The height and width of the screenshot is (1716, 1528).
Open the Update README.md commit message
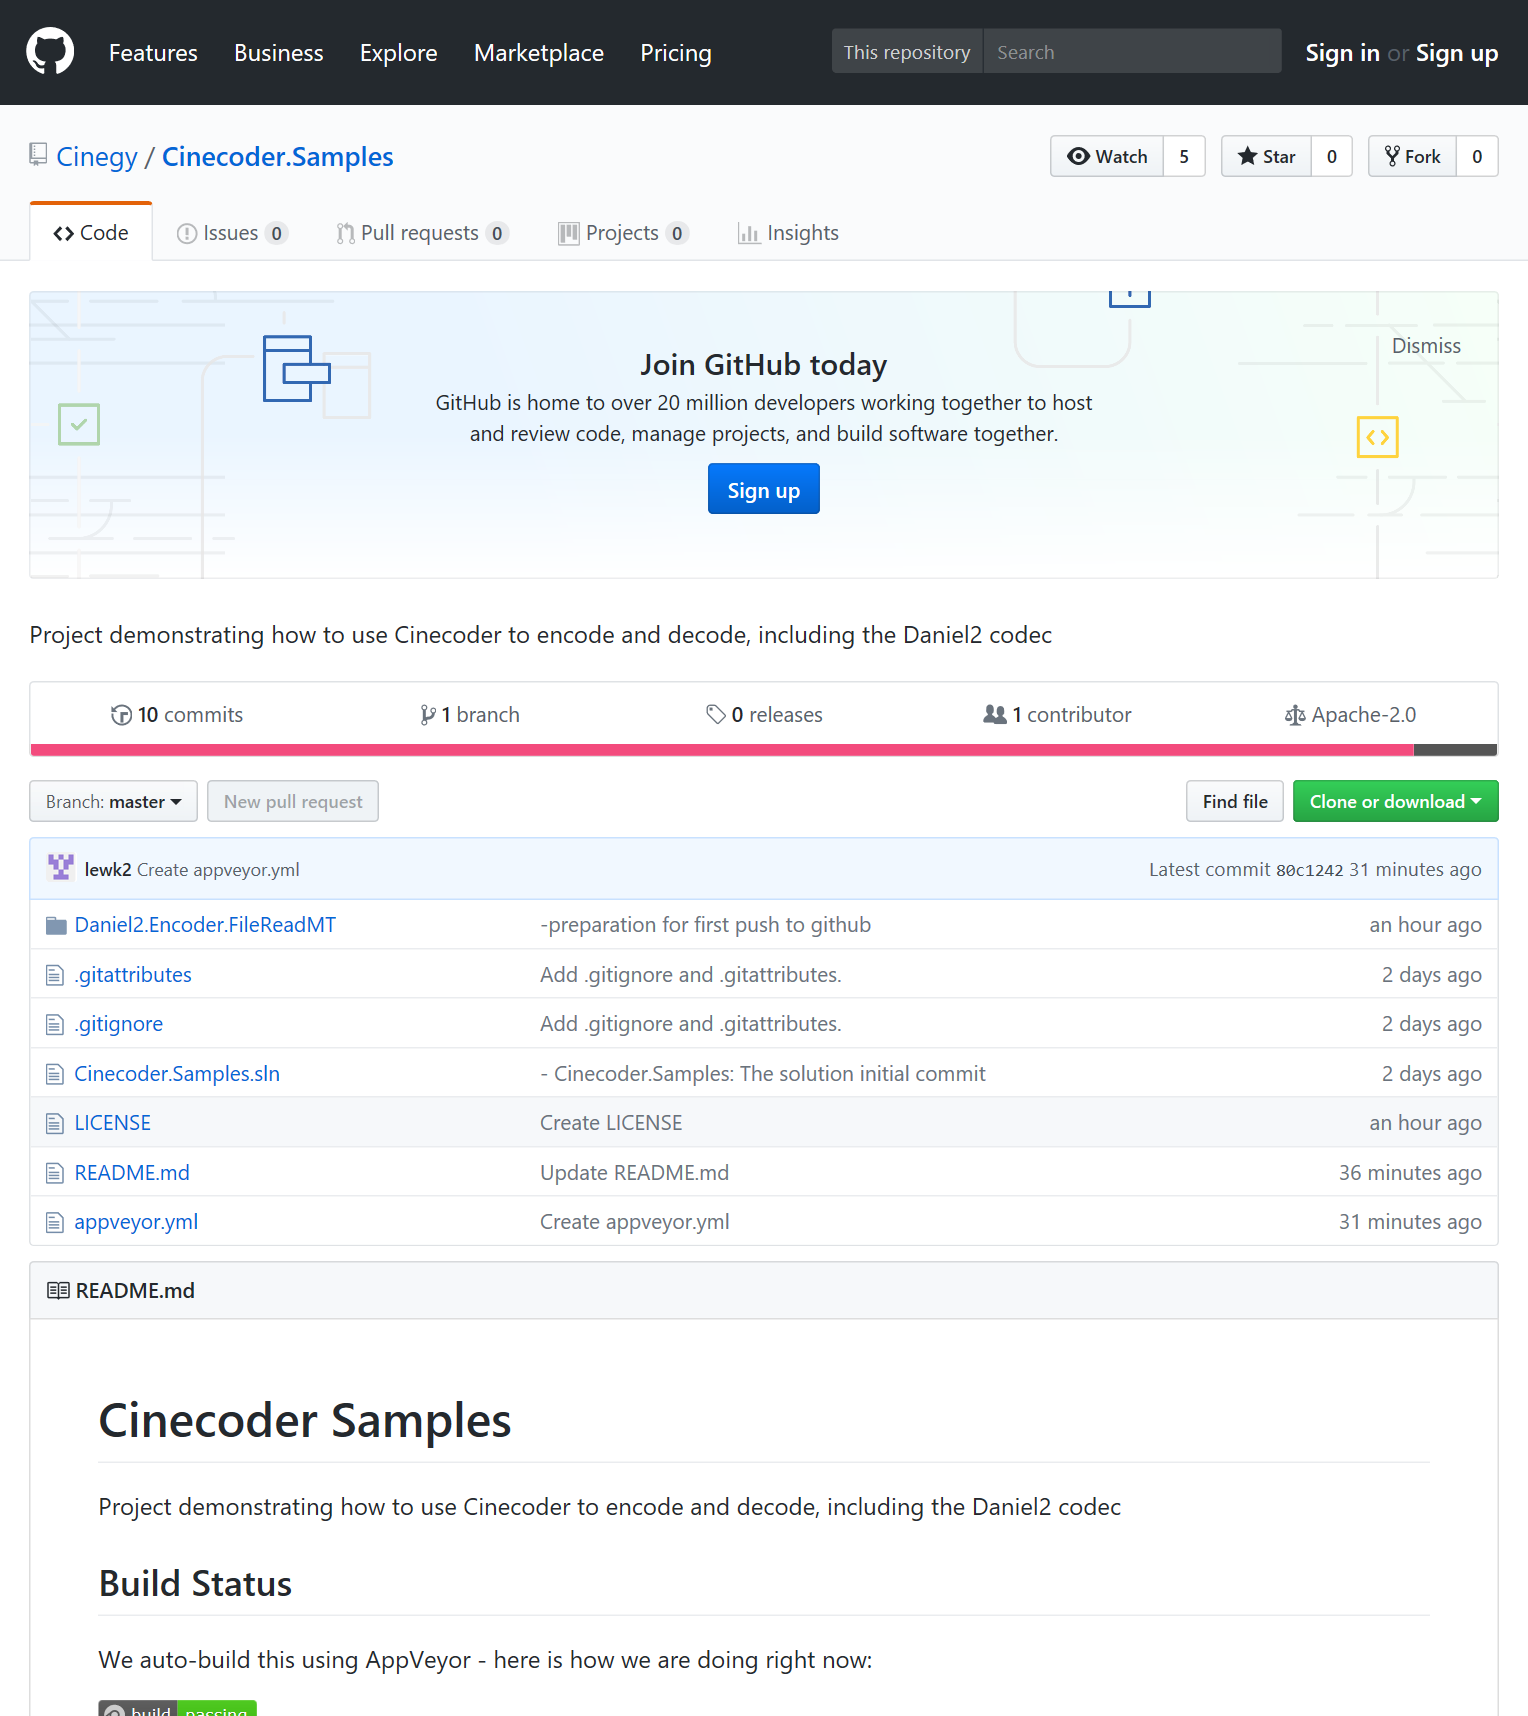coord(635,1173)
